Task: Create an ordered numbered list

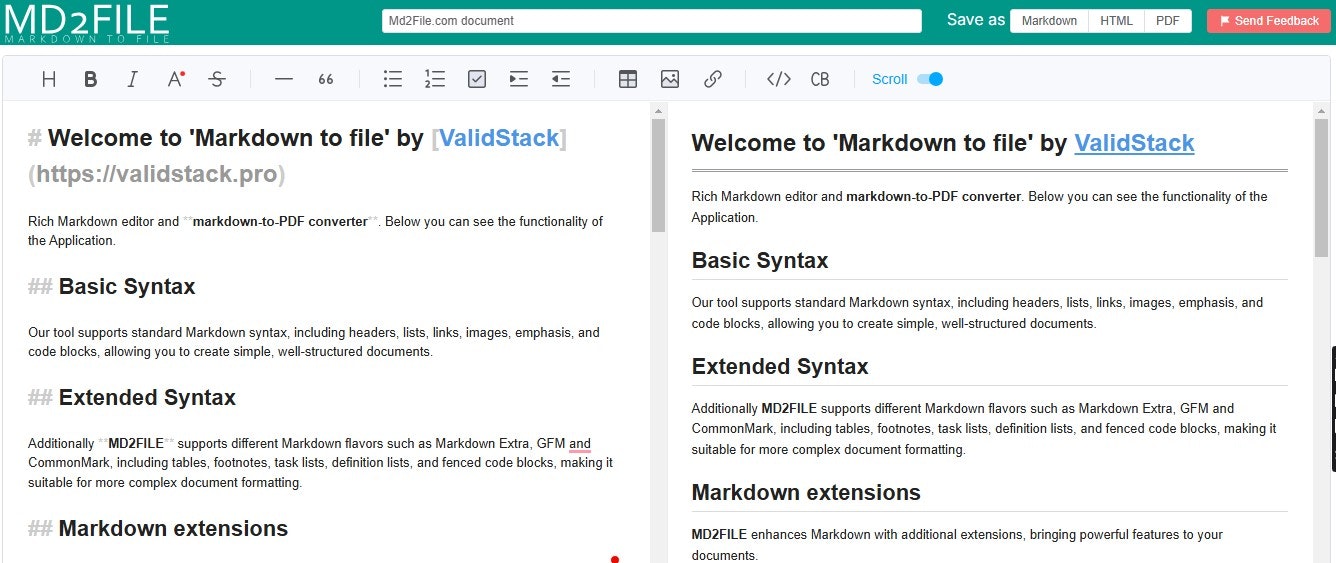Action: (x=435, y=79)
